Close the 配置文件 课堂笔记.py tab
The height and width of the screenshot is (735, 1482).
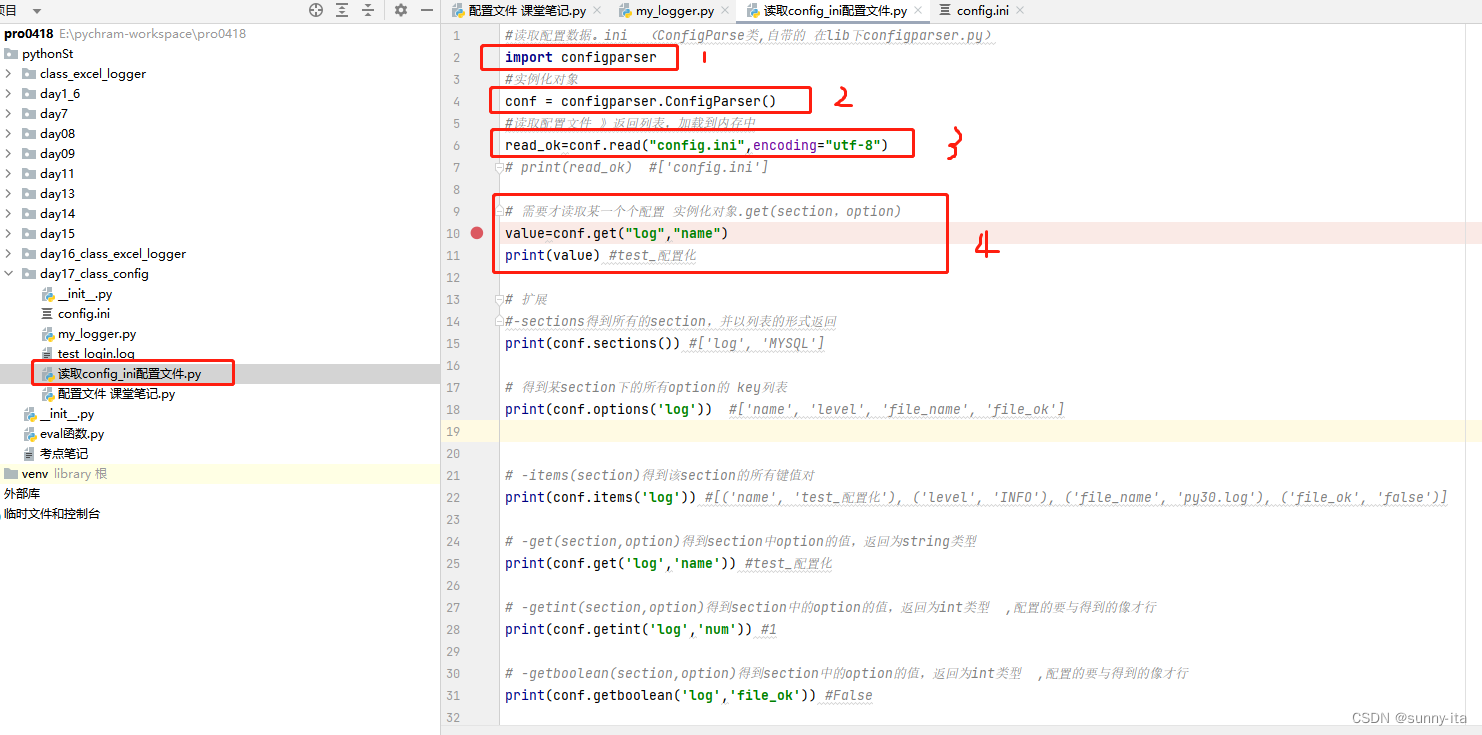pyautogui.click(x=597, y=11)
